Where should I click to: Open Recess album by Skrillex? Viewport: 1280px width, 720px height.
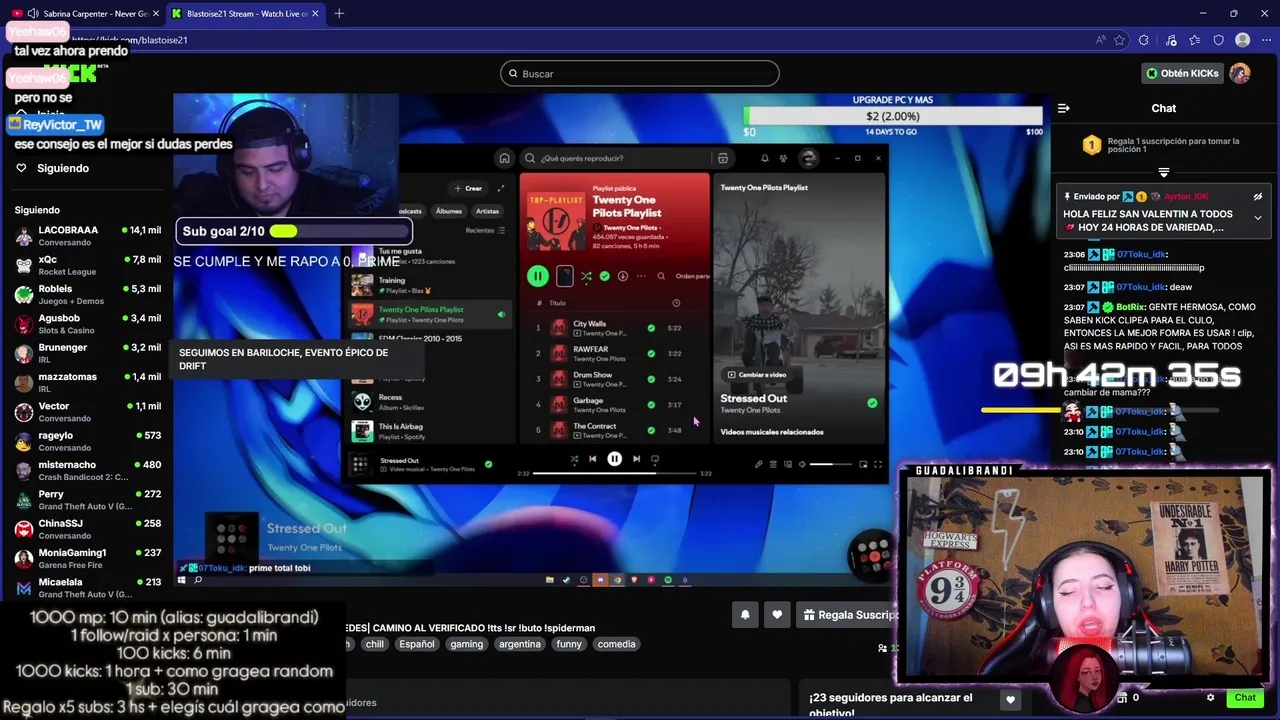[x=430, y=401]
